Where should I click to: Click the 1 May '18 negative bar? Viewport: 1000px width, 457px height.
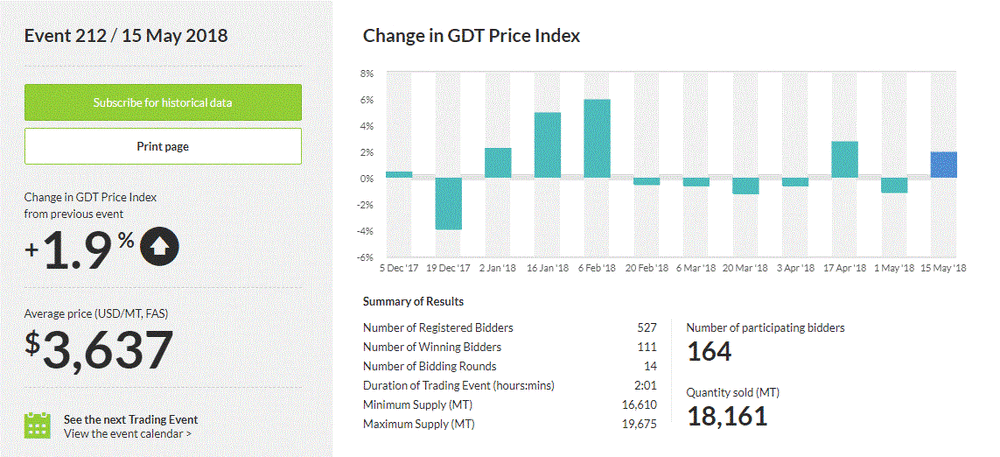click(x=894, y=185)
